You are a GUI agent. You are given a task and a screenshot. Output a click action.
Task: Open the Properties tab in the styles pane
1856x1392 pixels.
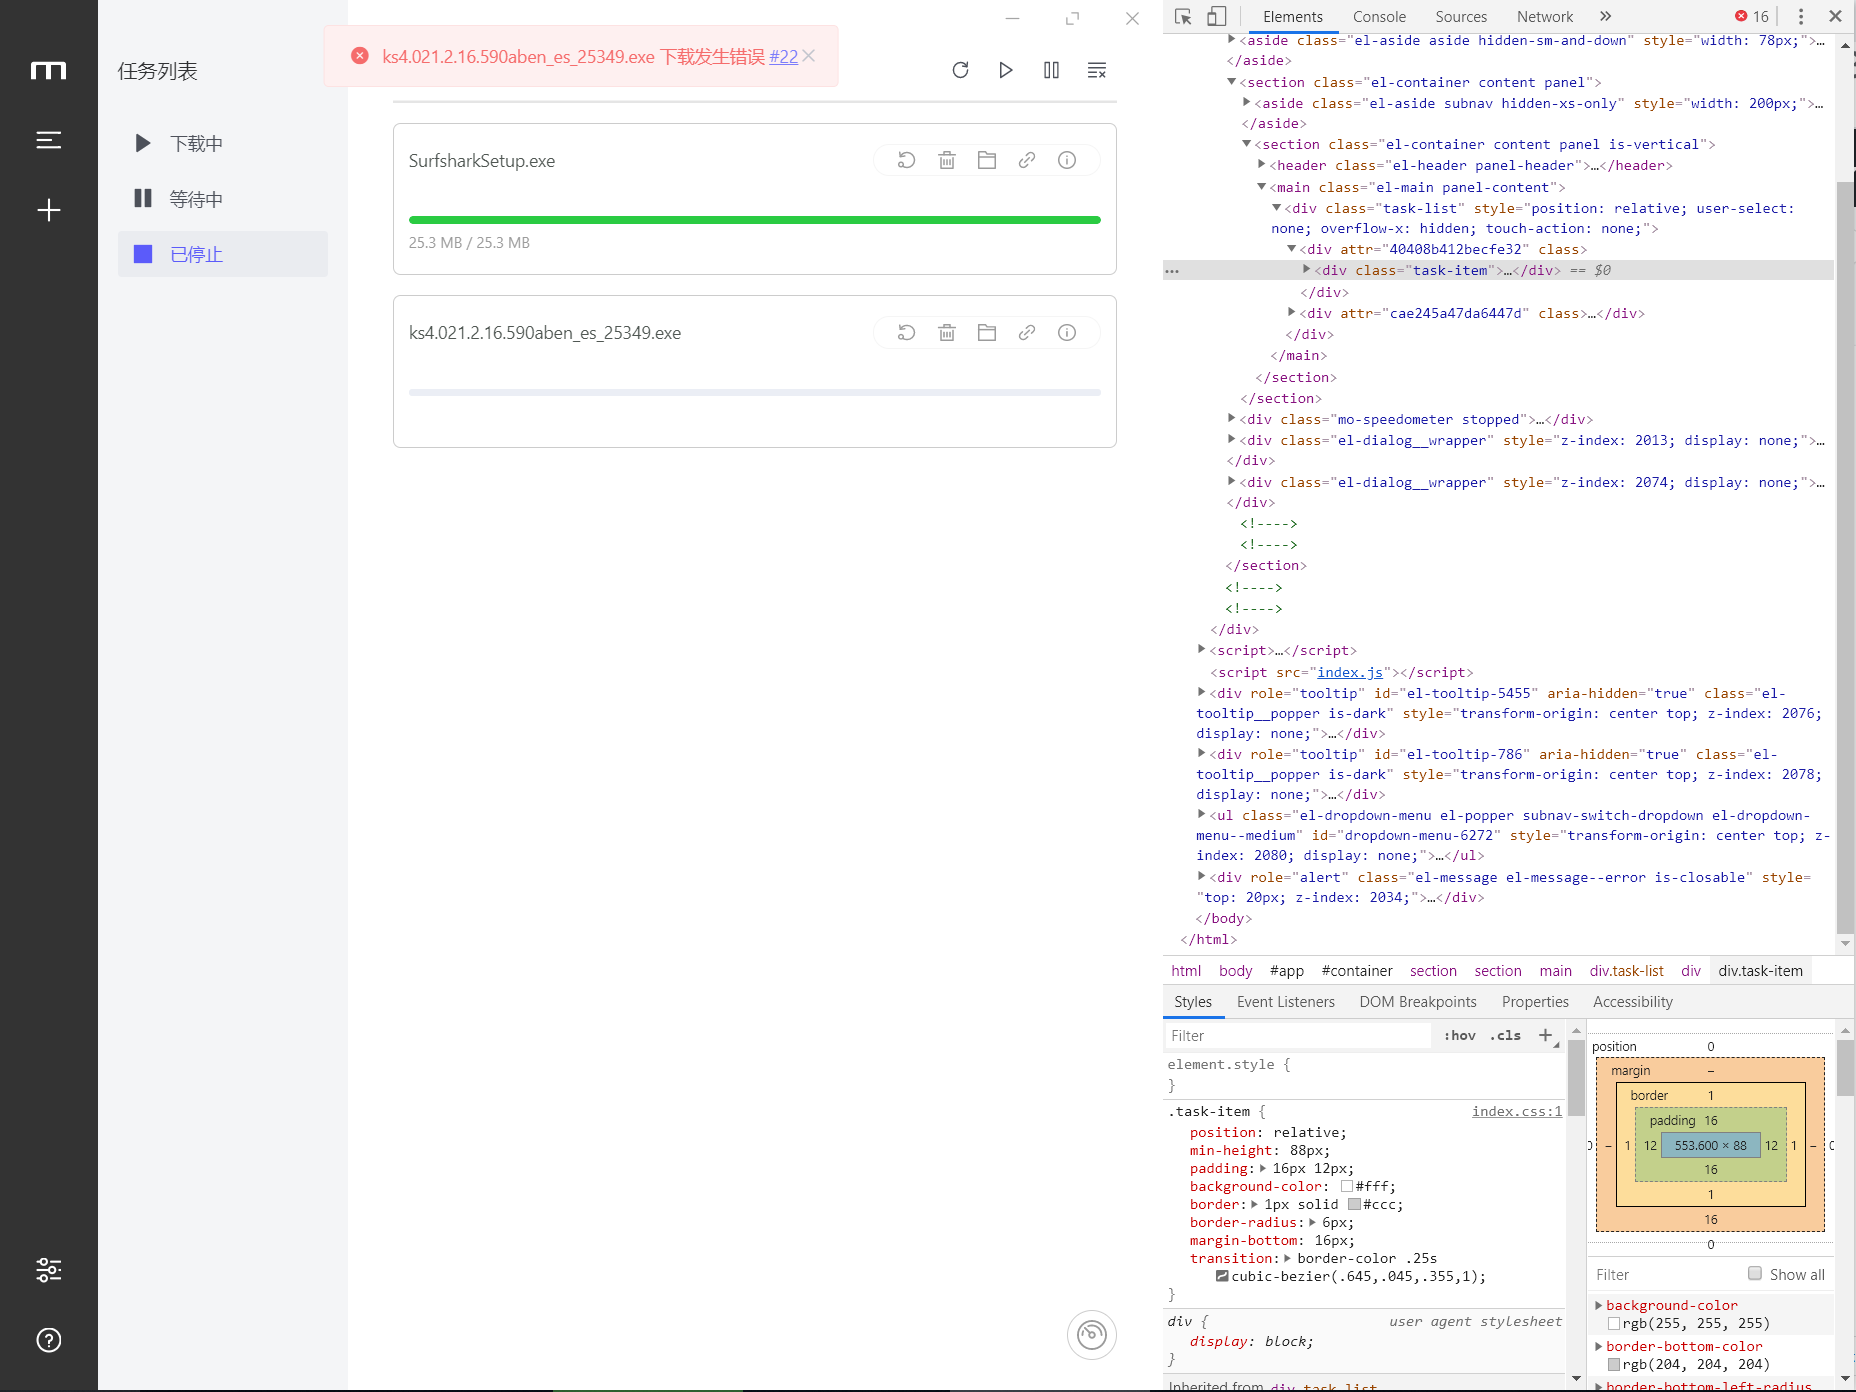pyautogui.click(x=1534, y=1001)
